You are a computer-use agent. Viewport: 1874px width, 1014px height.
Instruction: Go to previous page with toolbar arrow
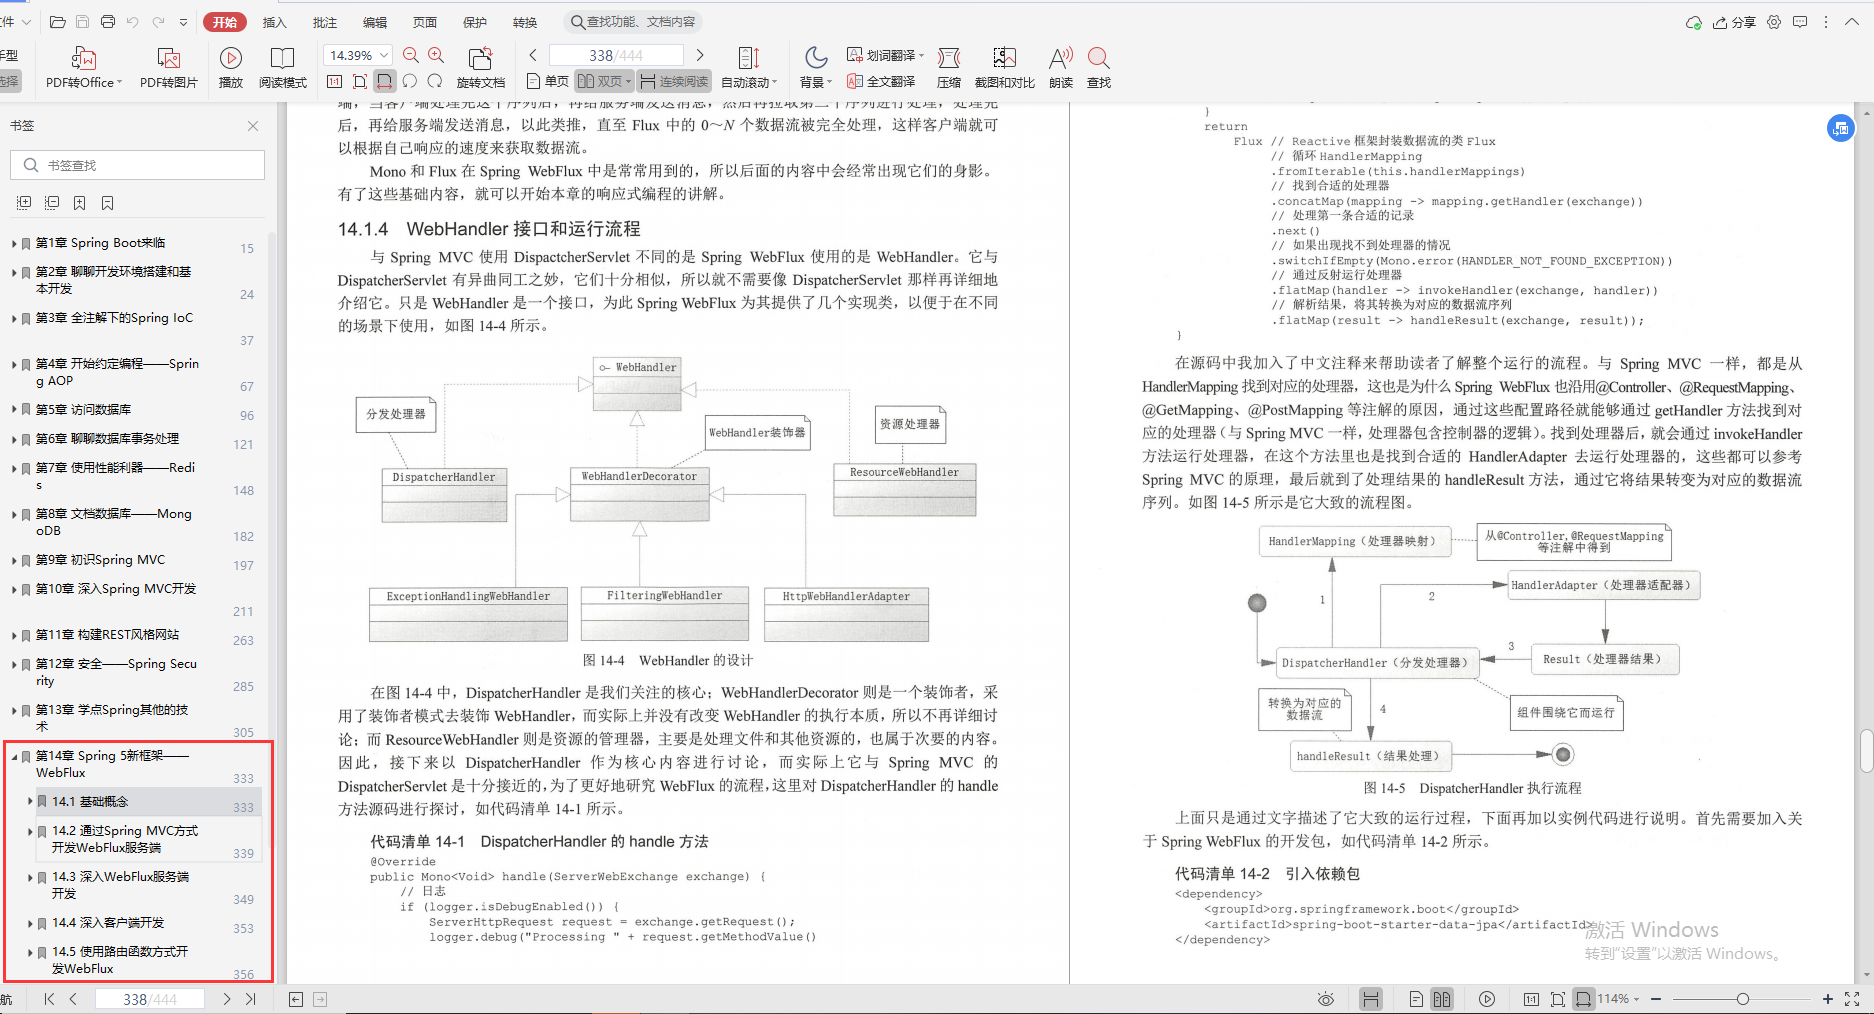pyautogui.click(x=533, y=55)
